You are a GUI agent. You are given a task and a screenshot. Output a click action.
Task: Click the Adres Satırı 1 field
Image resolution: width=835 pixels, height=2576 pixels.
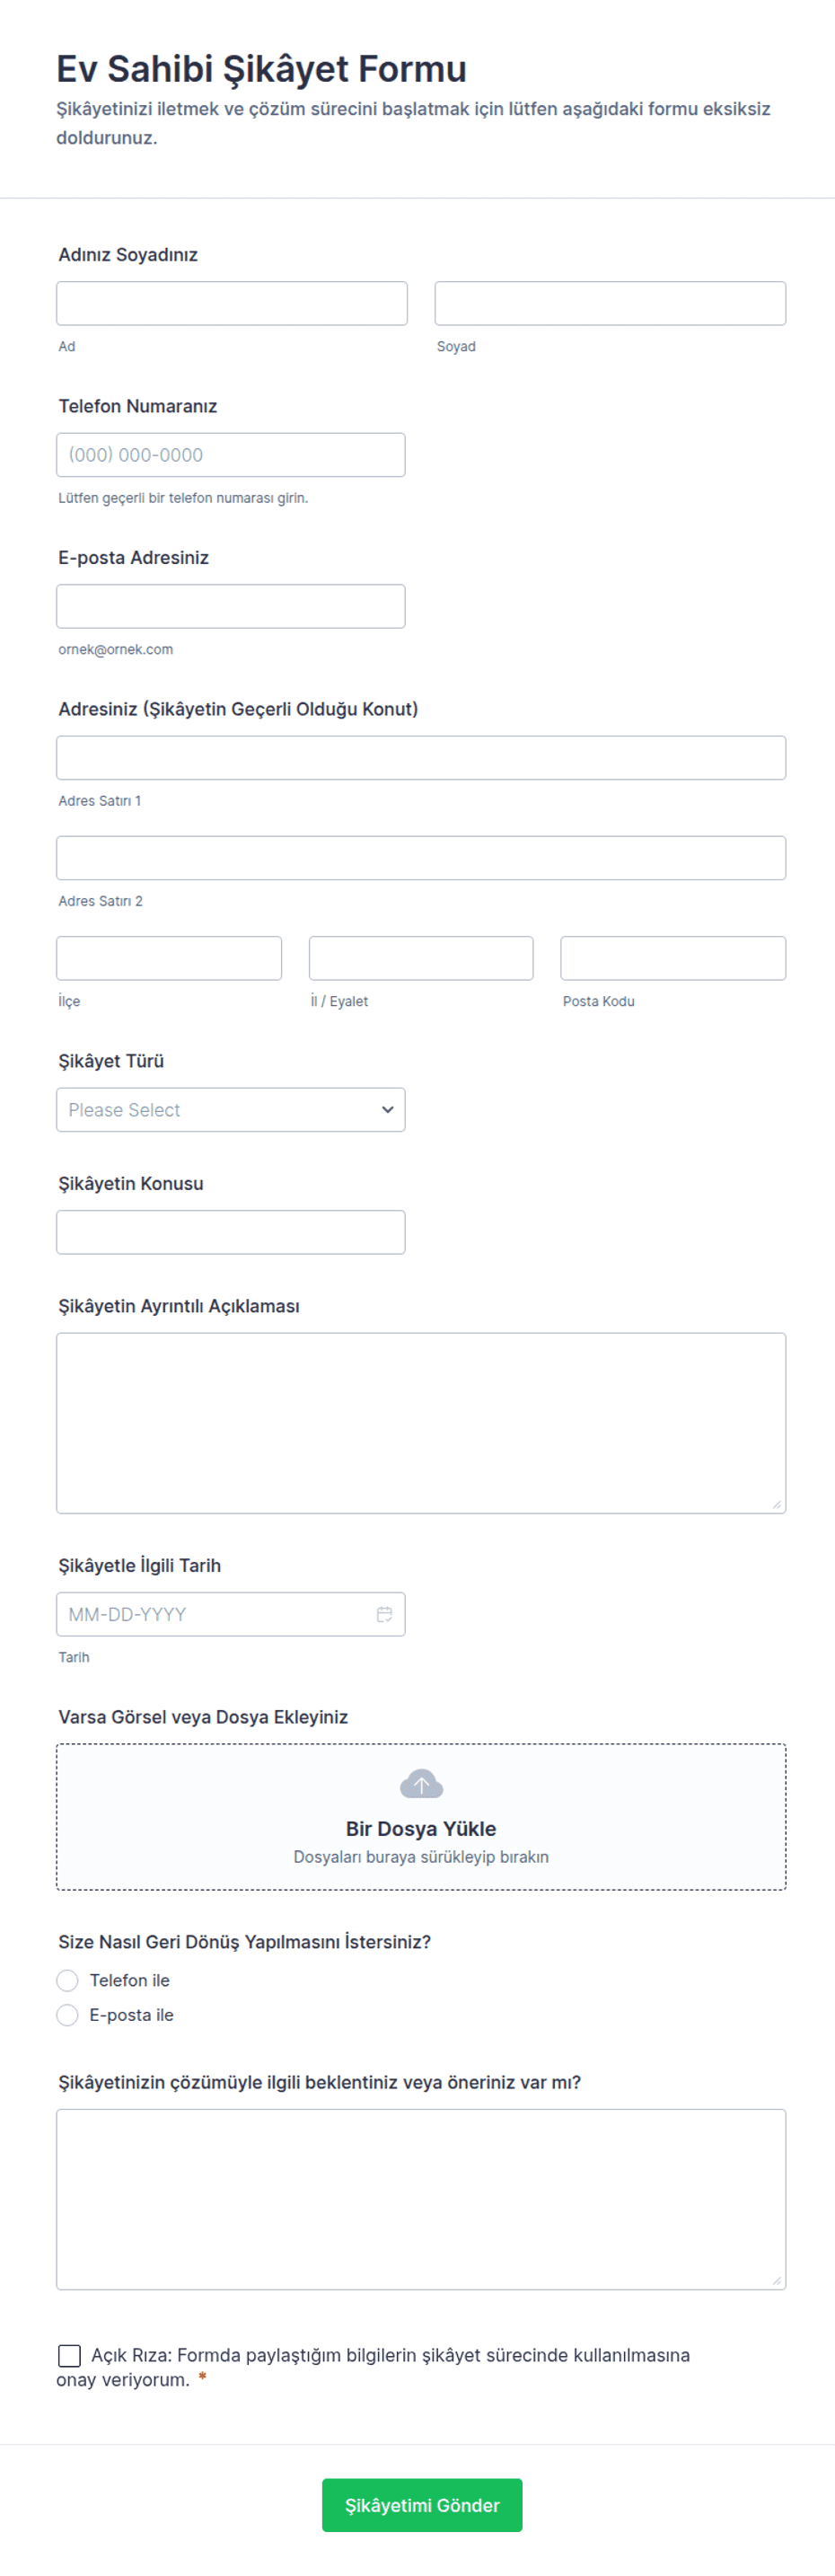pyautogui.click(x=421, y=758)
